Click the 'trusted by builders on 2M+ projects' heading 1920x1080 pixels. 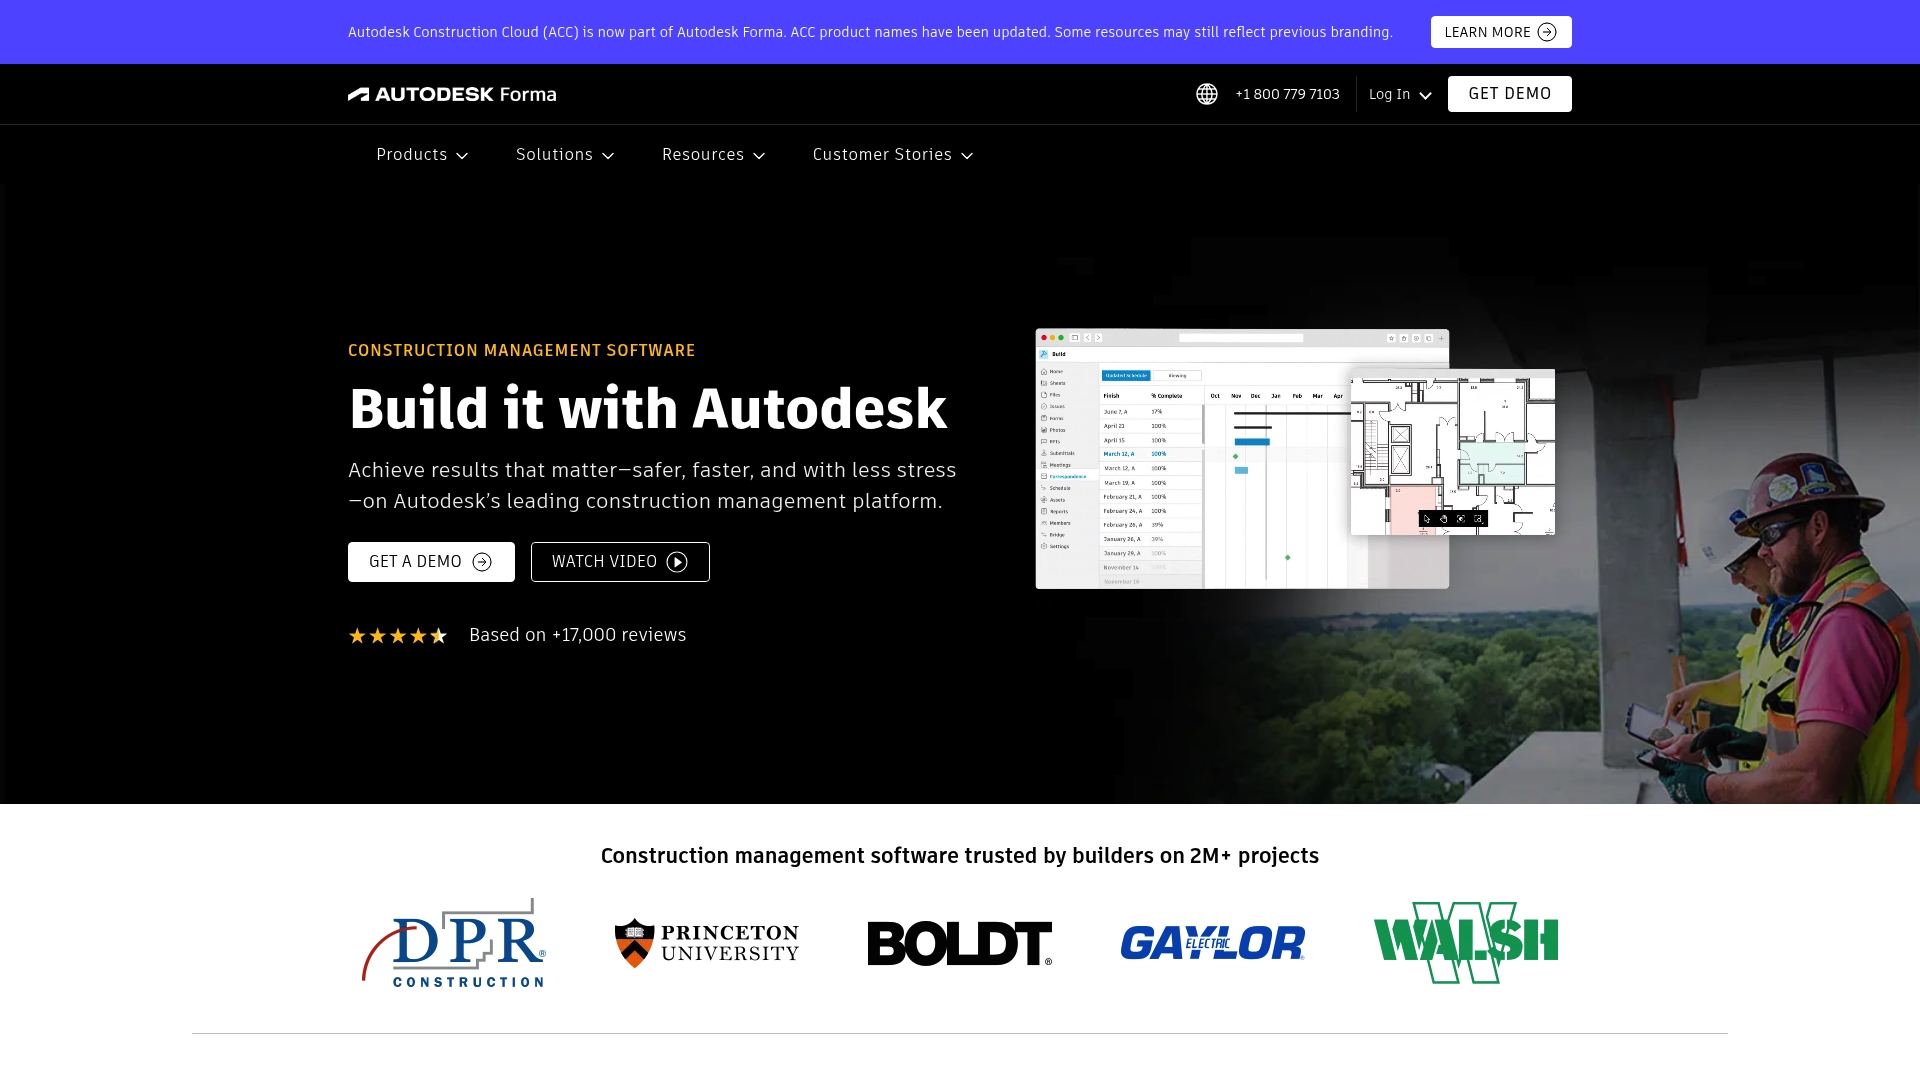(960, 856)
